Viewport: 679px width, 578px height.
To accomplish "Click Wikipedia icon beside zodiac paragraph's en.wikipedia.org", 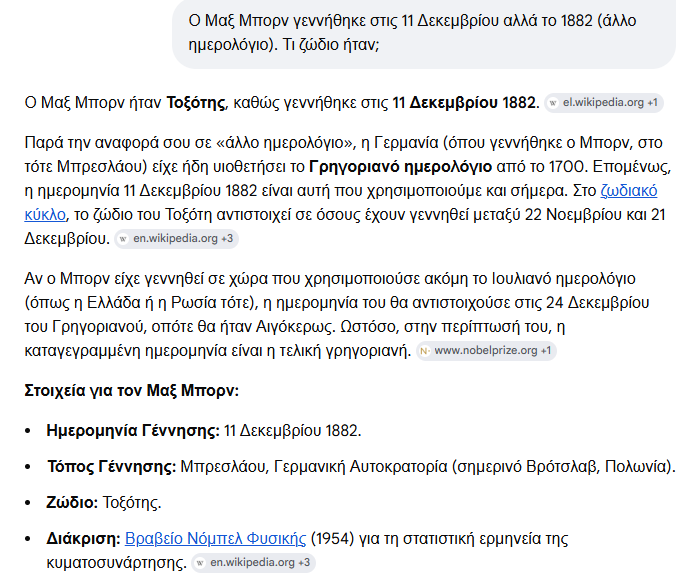I will pyautogui.click(x=123, y=239).
